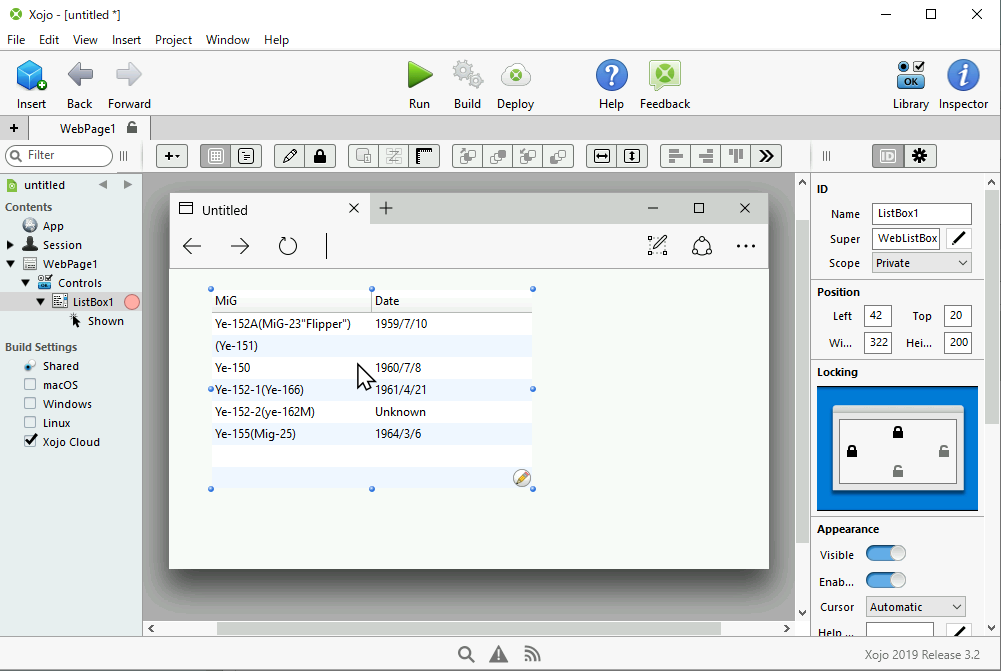Viewport: 1001px width, 671px height.
Task: Toggle the right lock in Locking
Action: (x=944, y=451)
